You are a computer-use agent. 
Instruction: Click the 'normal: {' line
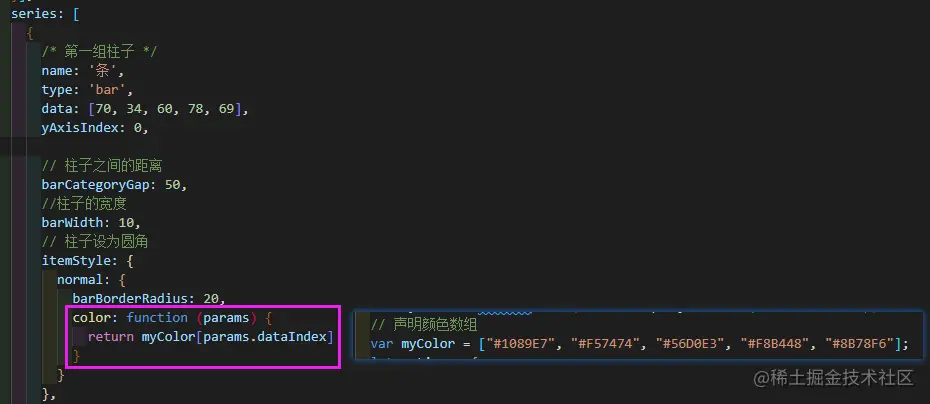pos(91,279)
